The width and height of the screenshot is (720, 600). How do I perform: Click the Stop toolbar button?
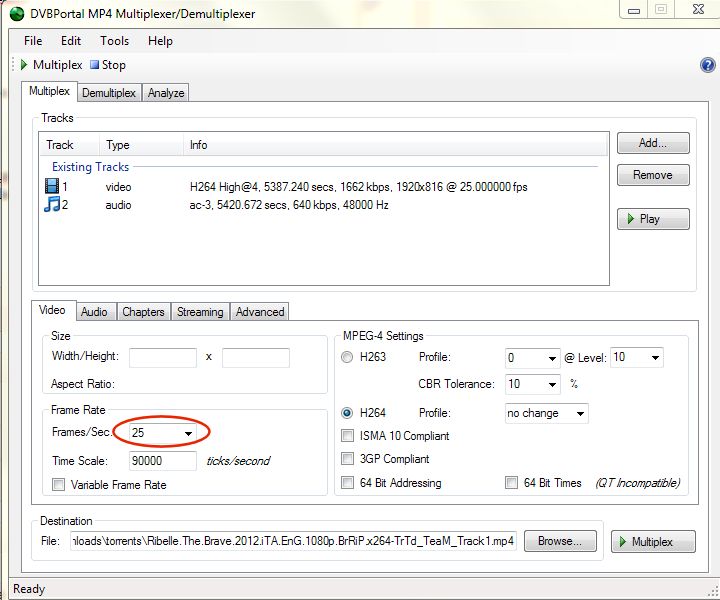point(108,65)
